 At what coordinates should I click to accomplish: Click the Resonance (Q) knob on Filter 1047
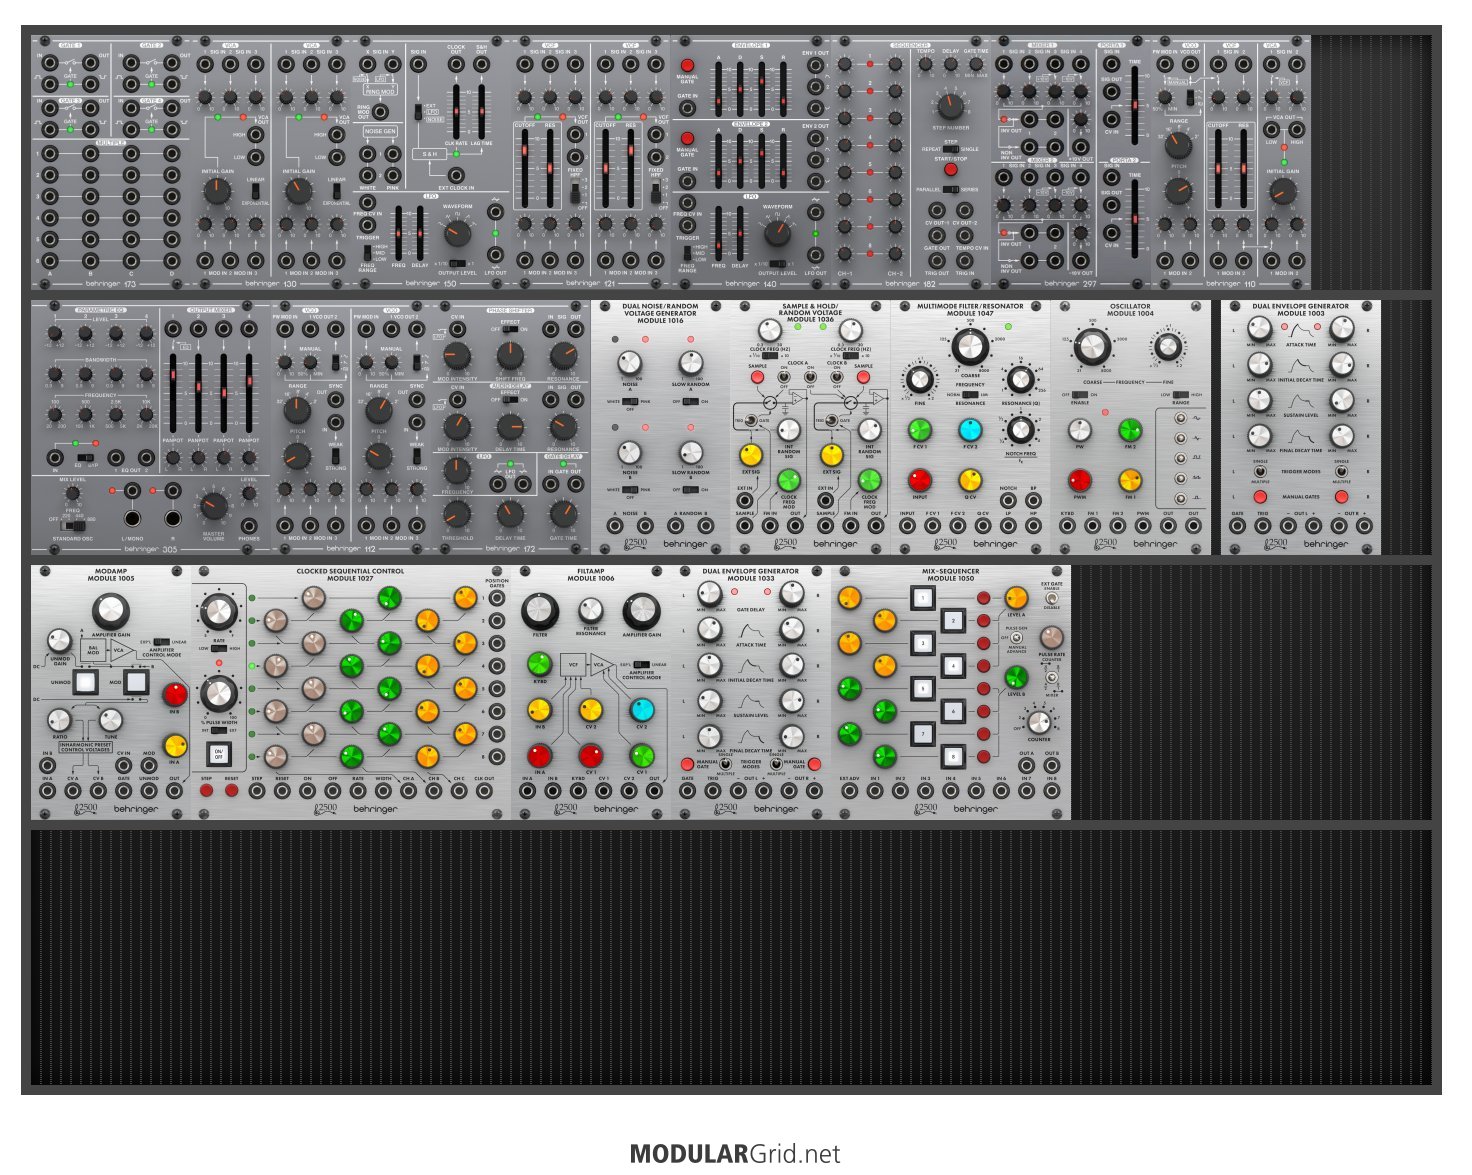[x=1019, y=381]
